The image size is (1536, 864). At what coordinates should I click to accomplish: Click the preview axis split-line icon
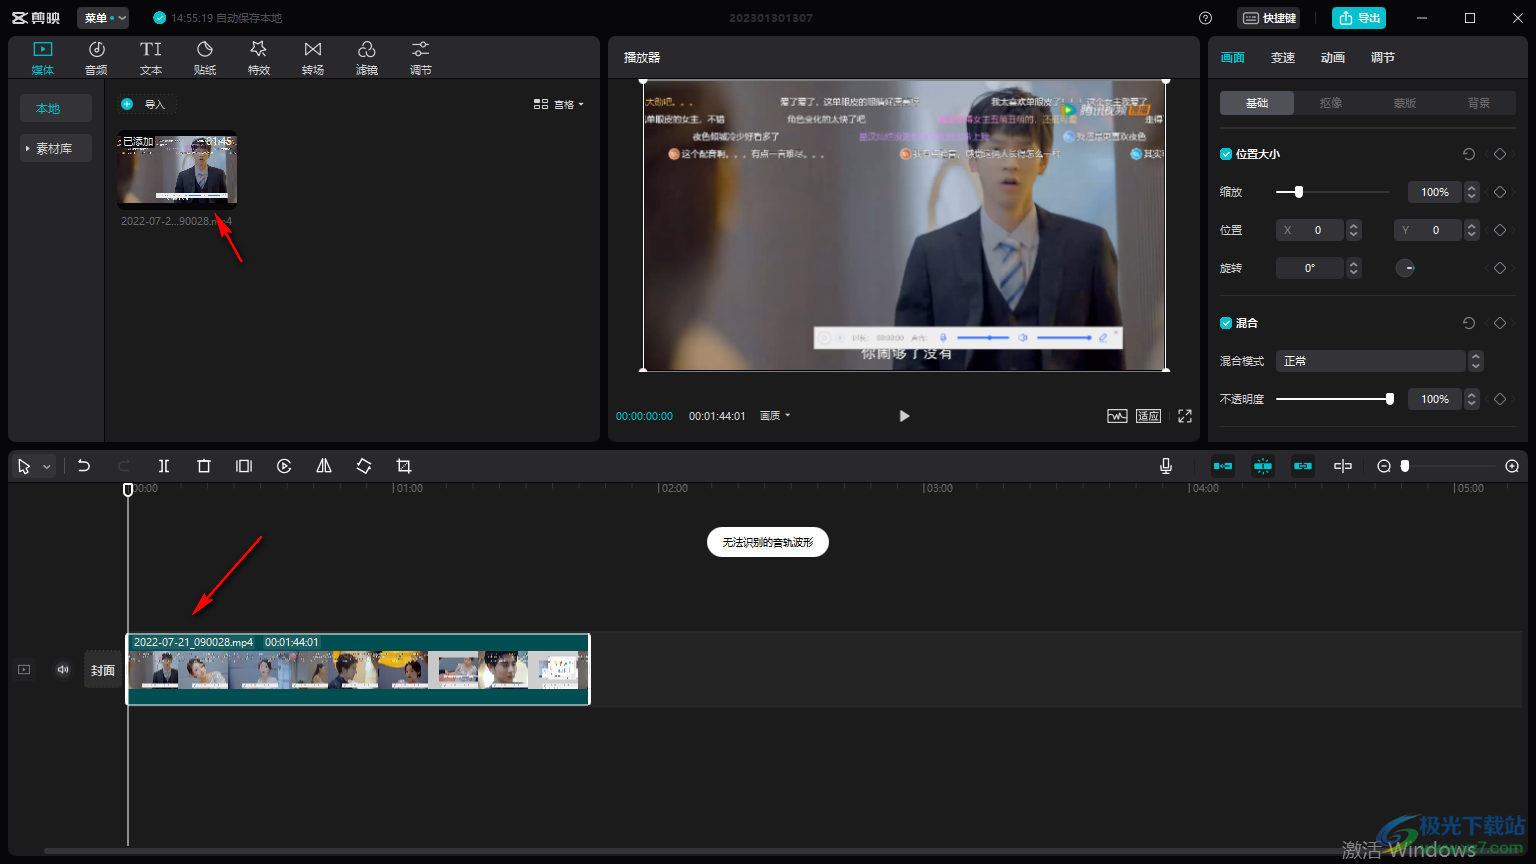click(1343, 466)
